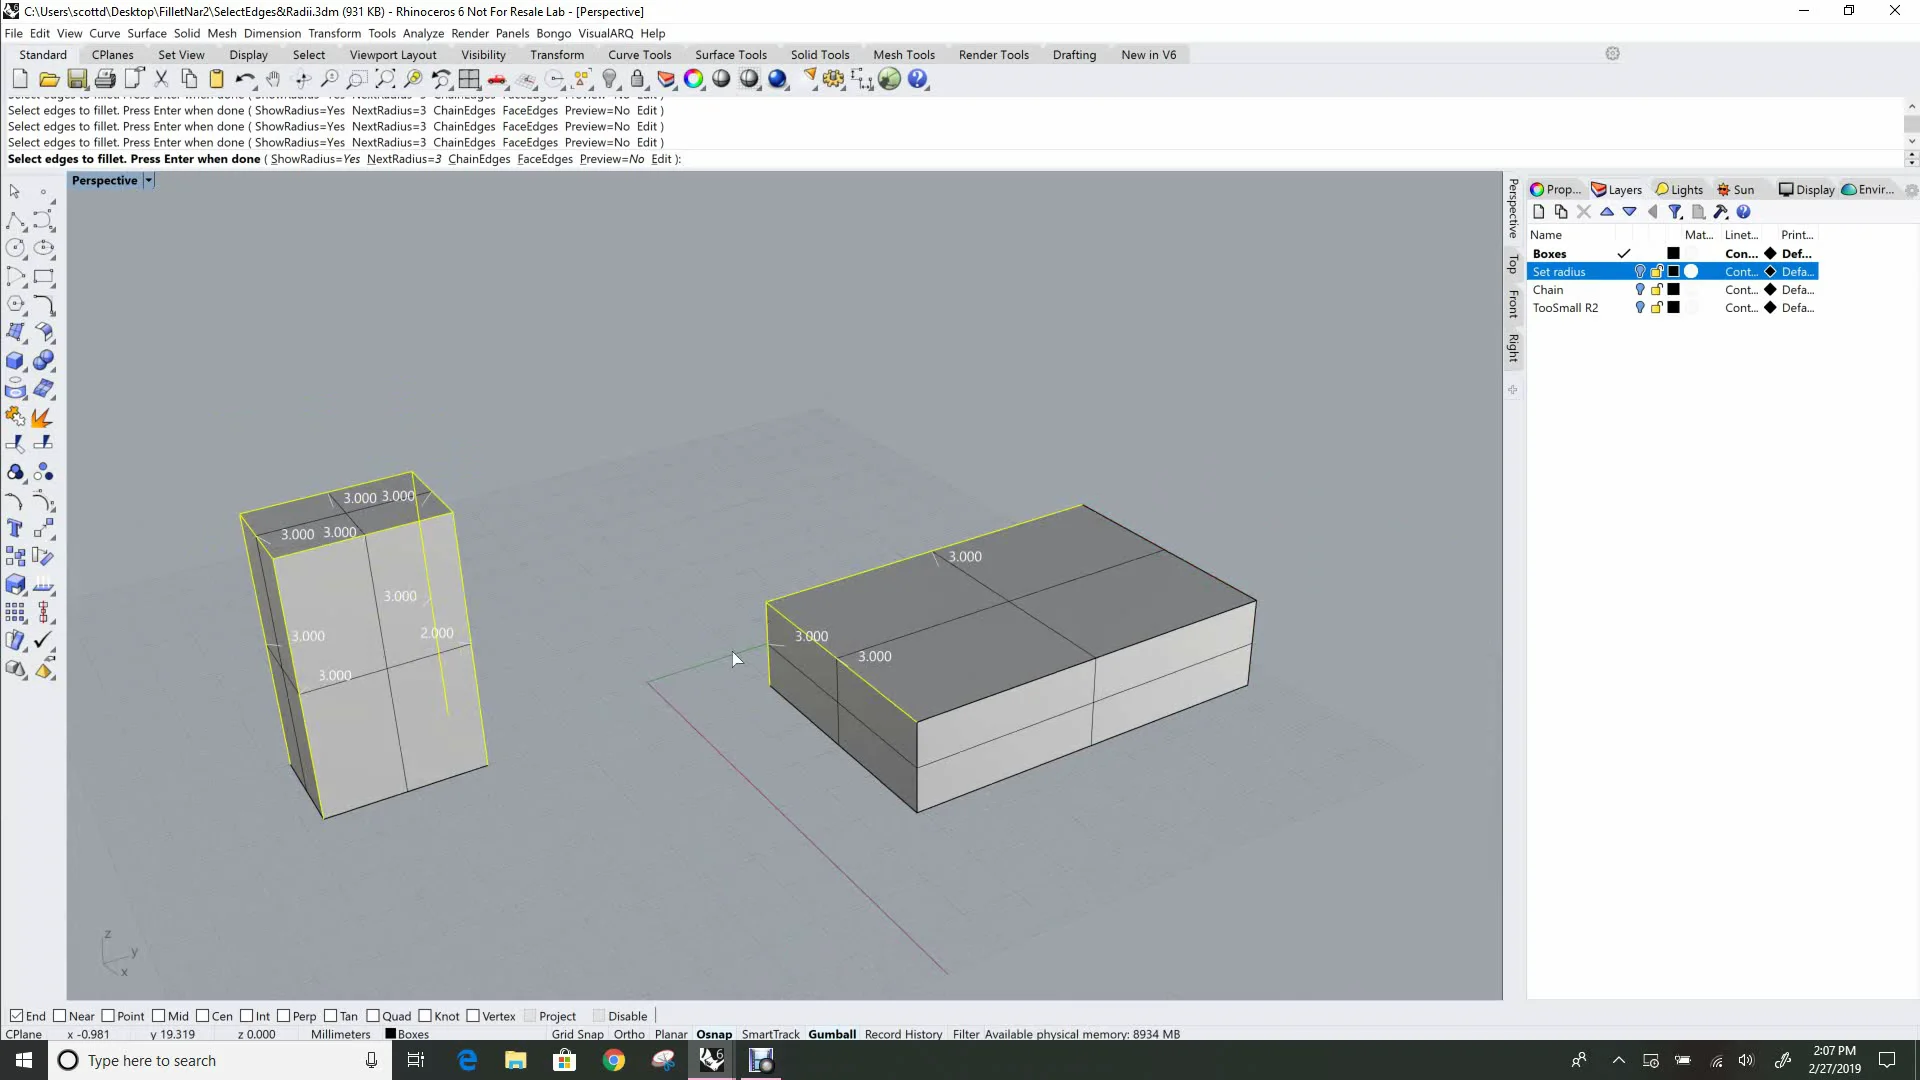Move layer up with the blue triangle
This screenshot has height=1080, width=1920.
(x=1607, y=212)
